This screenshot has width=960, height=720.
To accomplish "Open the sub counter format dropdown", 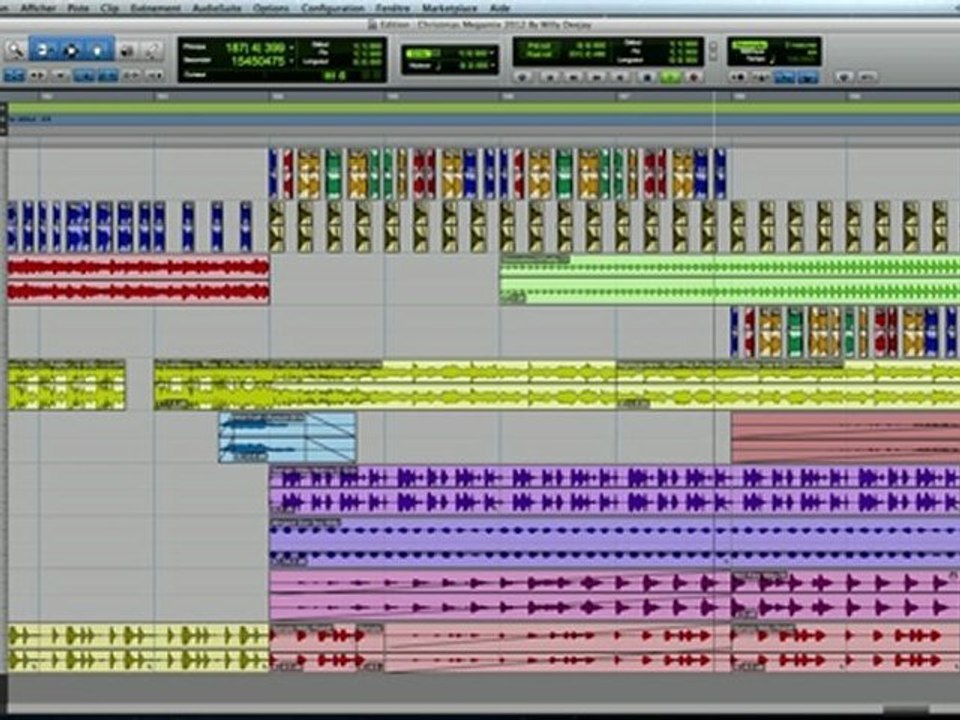I will (x=291, y=61).
